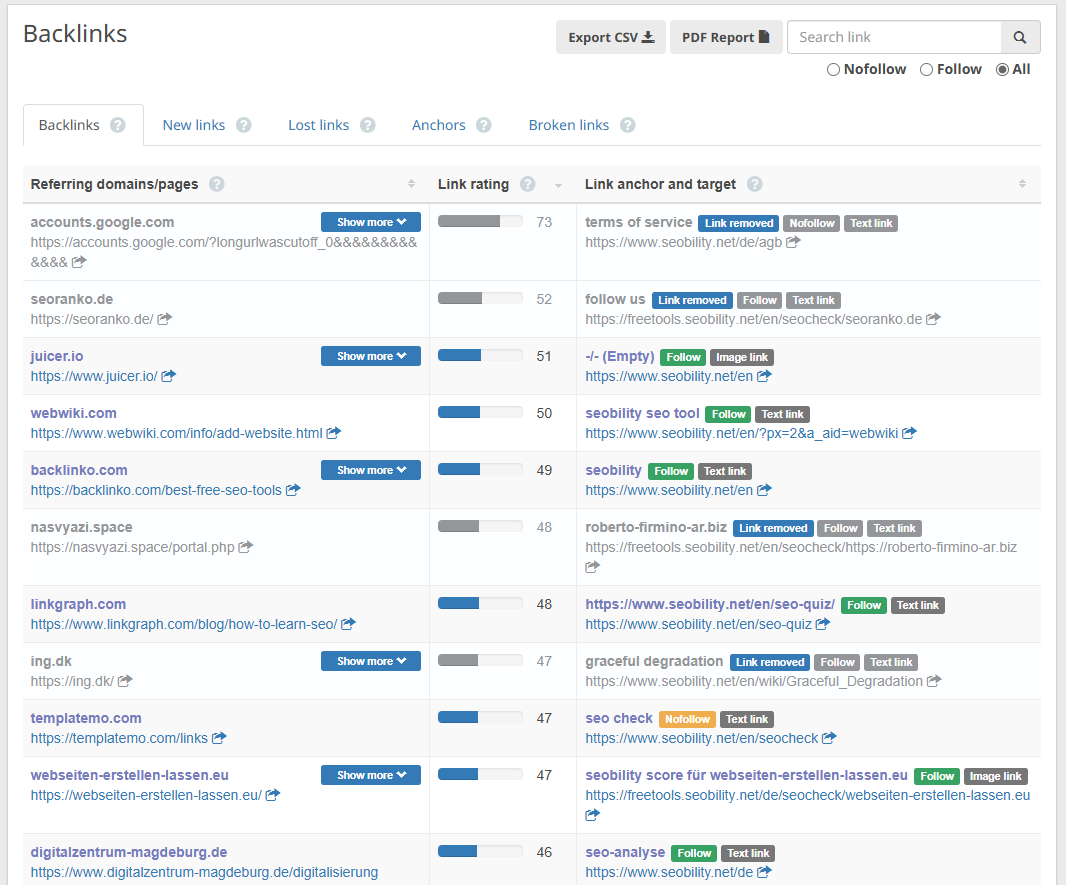Screen dimensions: 1066x885
Task: Open external link icon for nasvyazi.space portal URL
Action: [x=245, y=547]
